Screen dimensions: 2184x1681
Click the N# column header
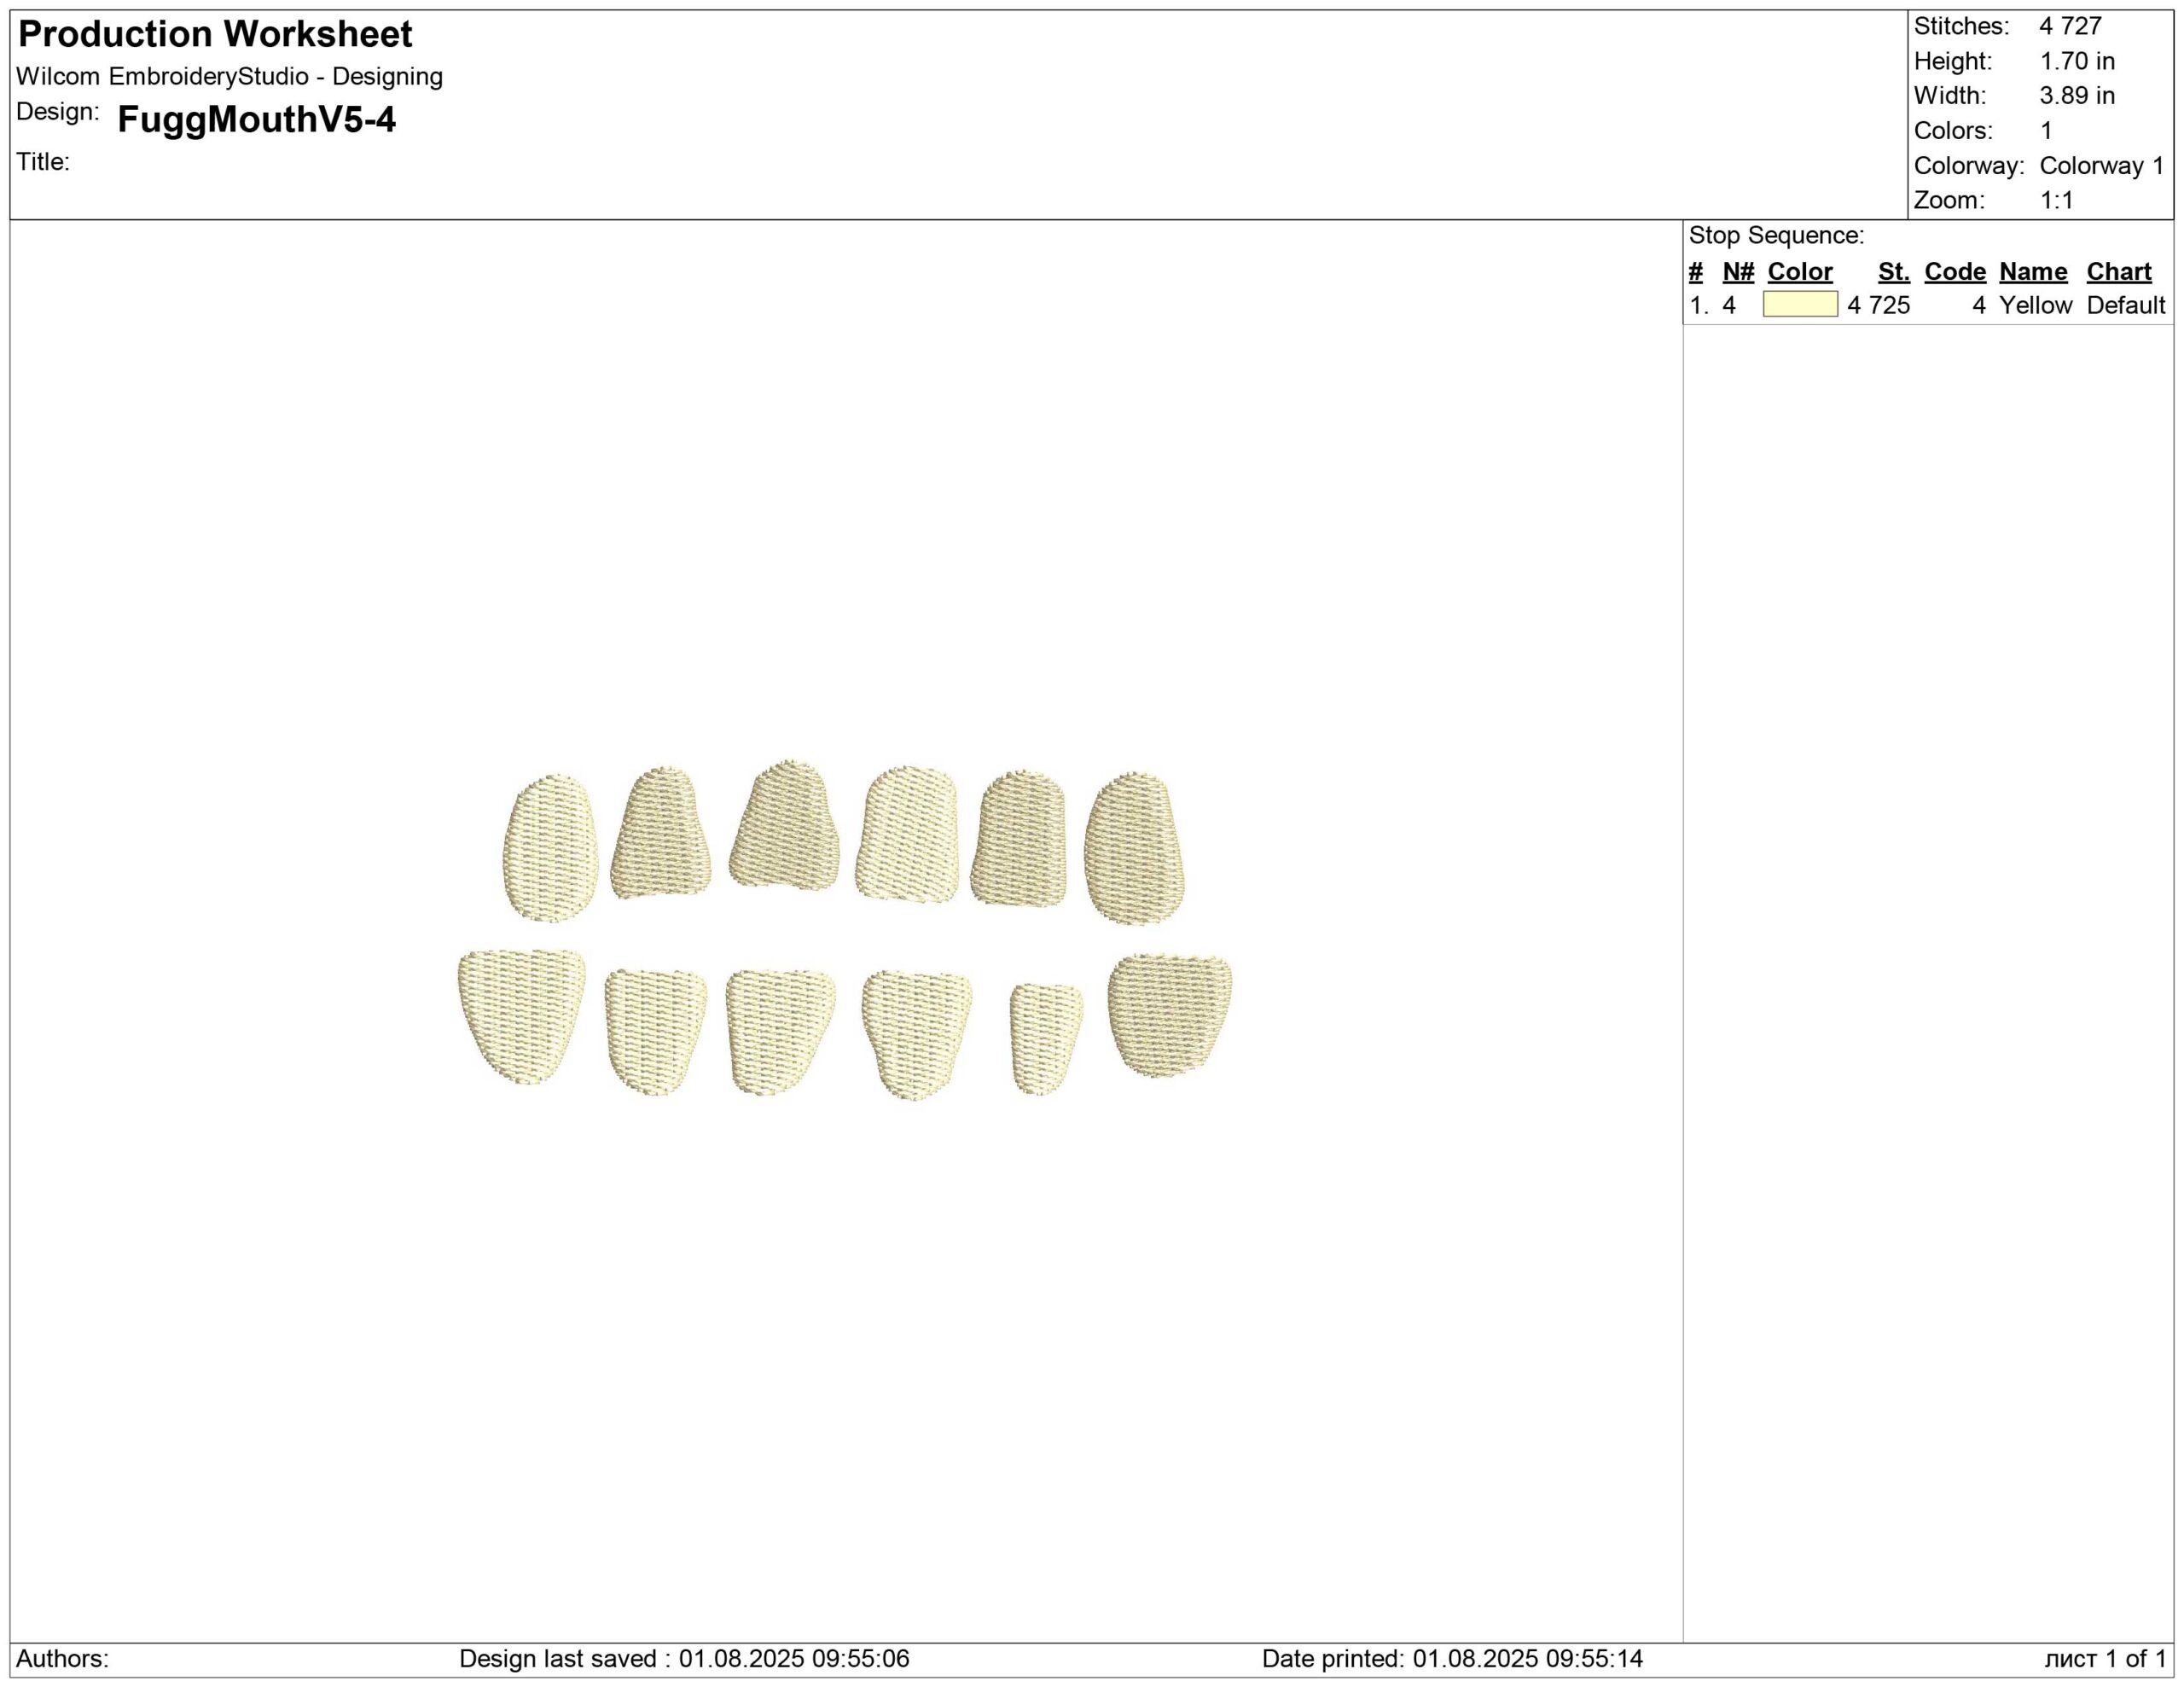(x=1738, y=272)
